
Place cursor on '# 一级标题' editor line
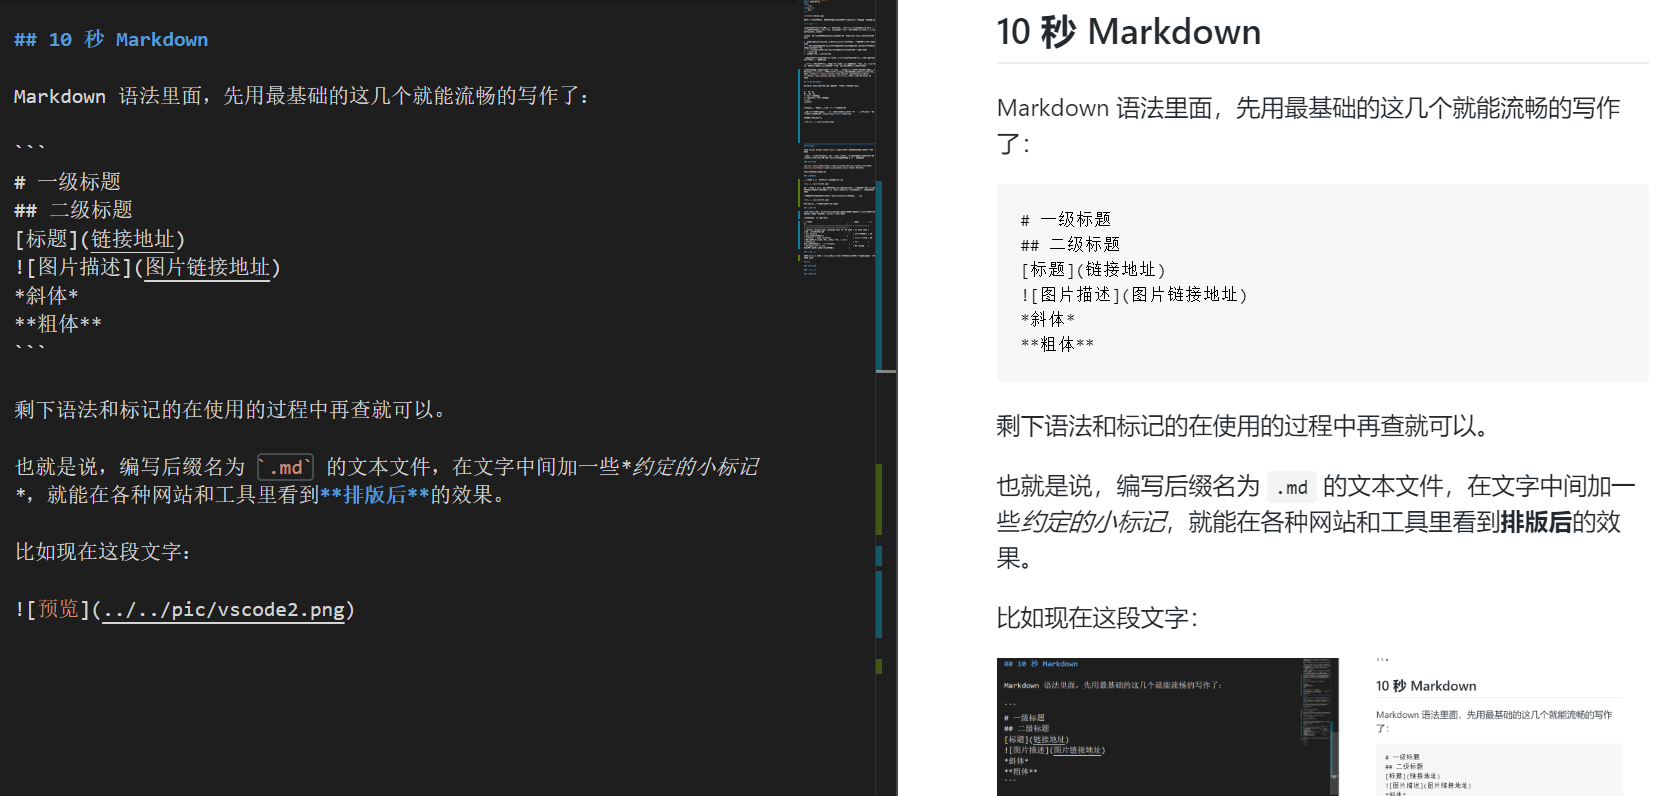tap(67, 182)
